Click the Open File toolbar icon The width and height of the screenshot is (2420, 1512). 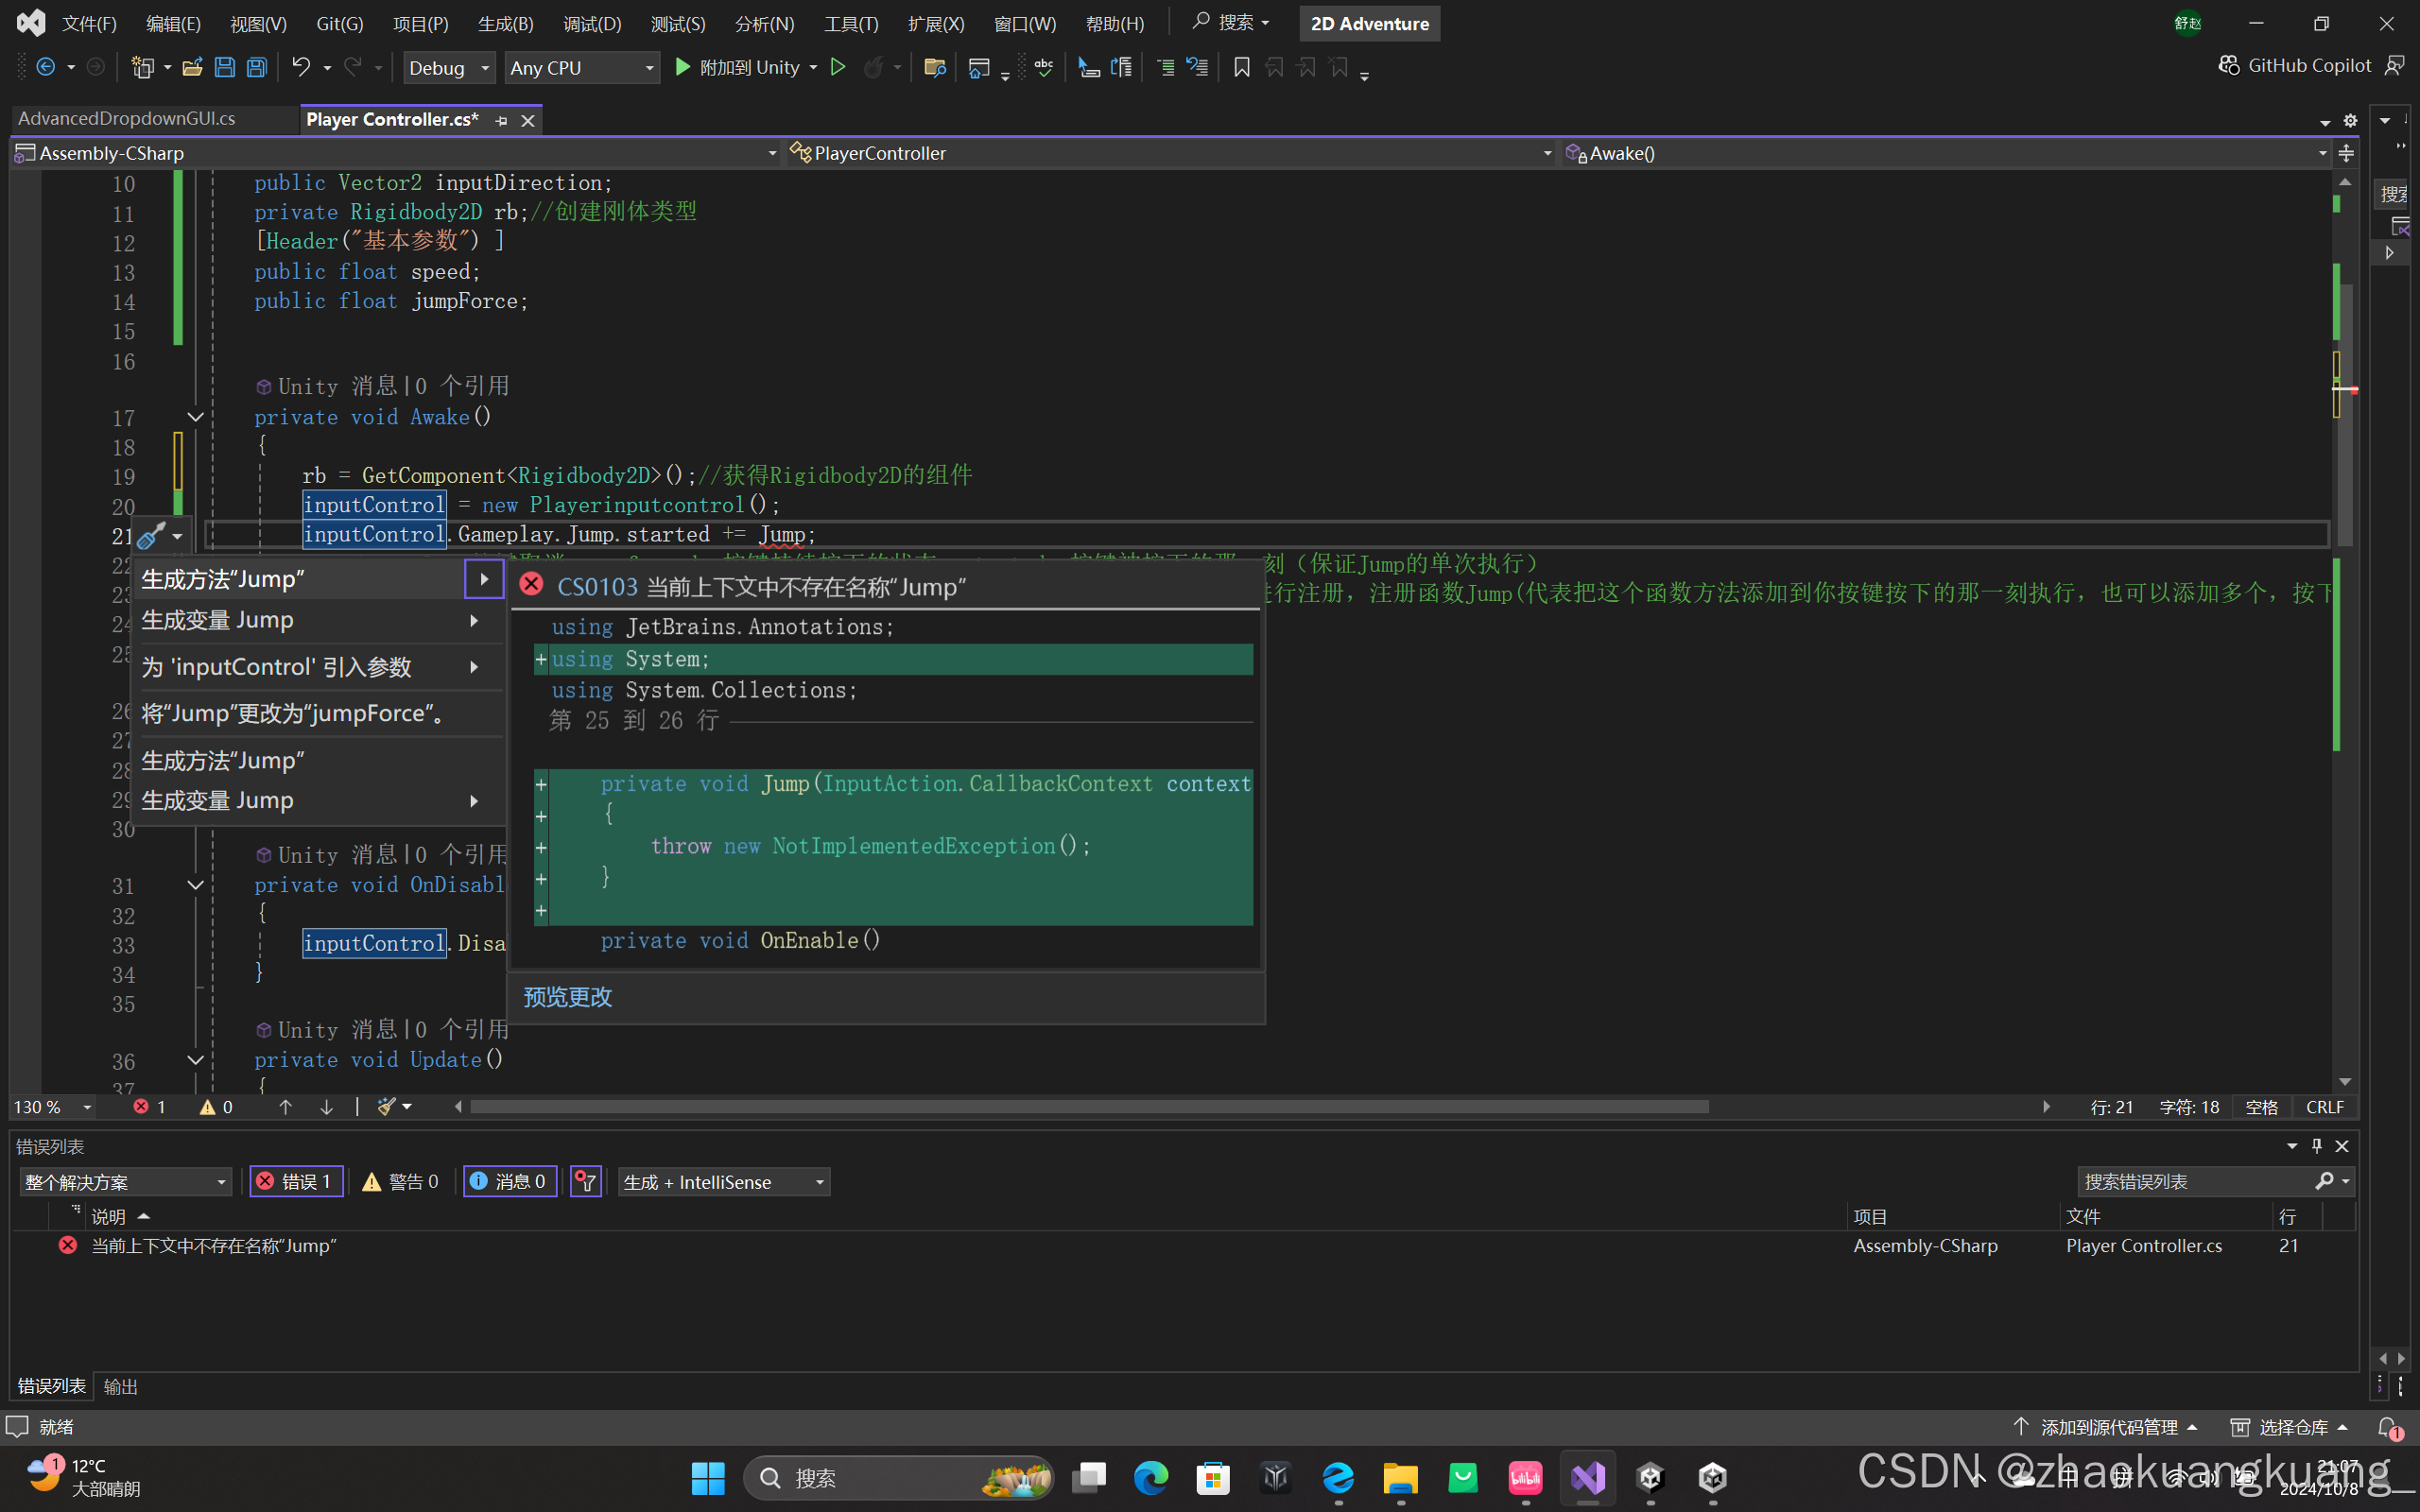click(x=192, y=67)
